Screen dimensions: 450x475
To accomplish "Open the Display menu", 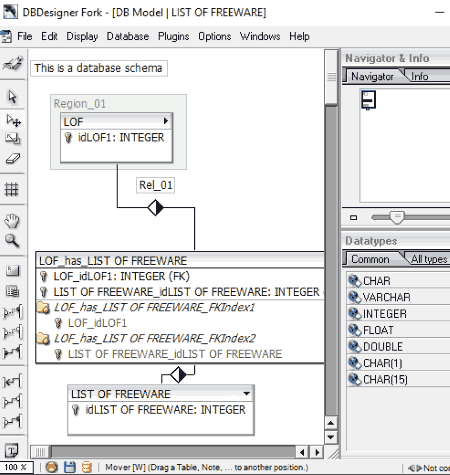I will [x=82, y=36].
